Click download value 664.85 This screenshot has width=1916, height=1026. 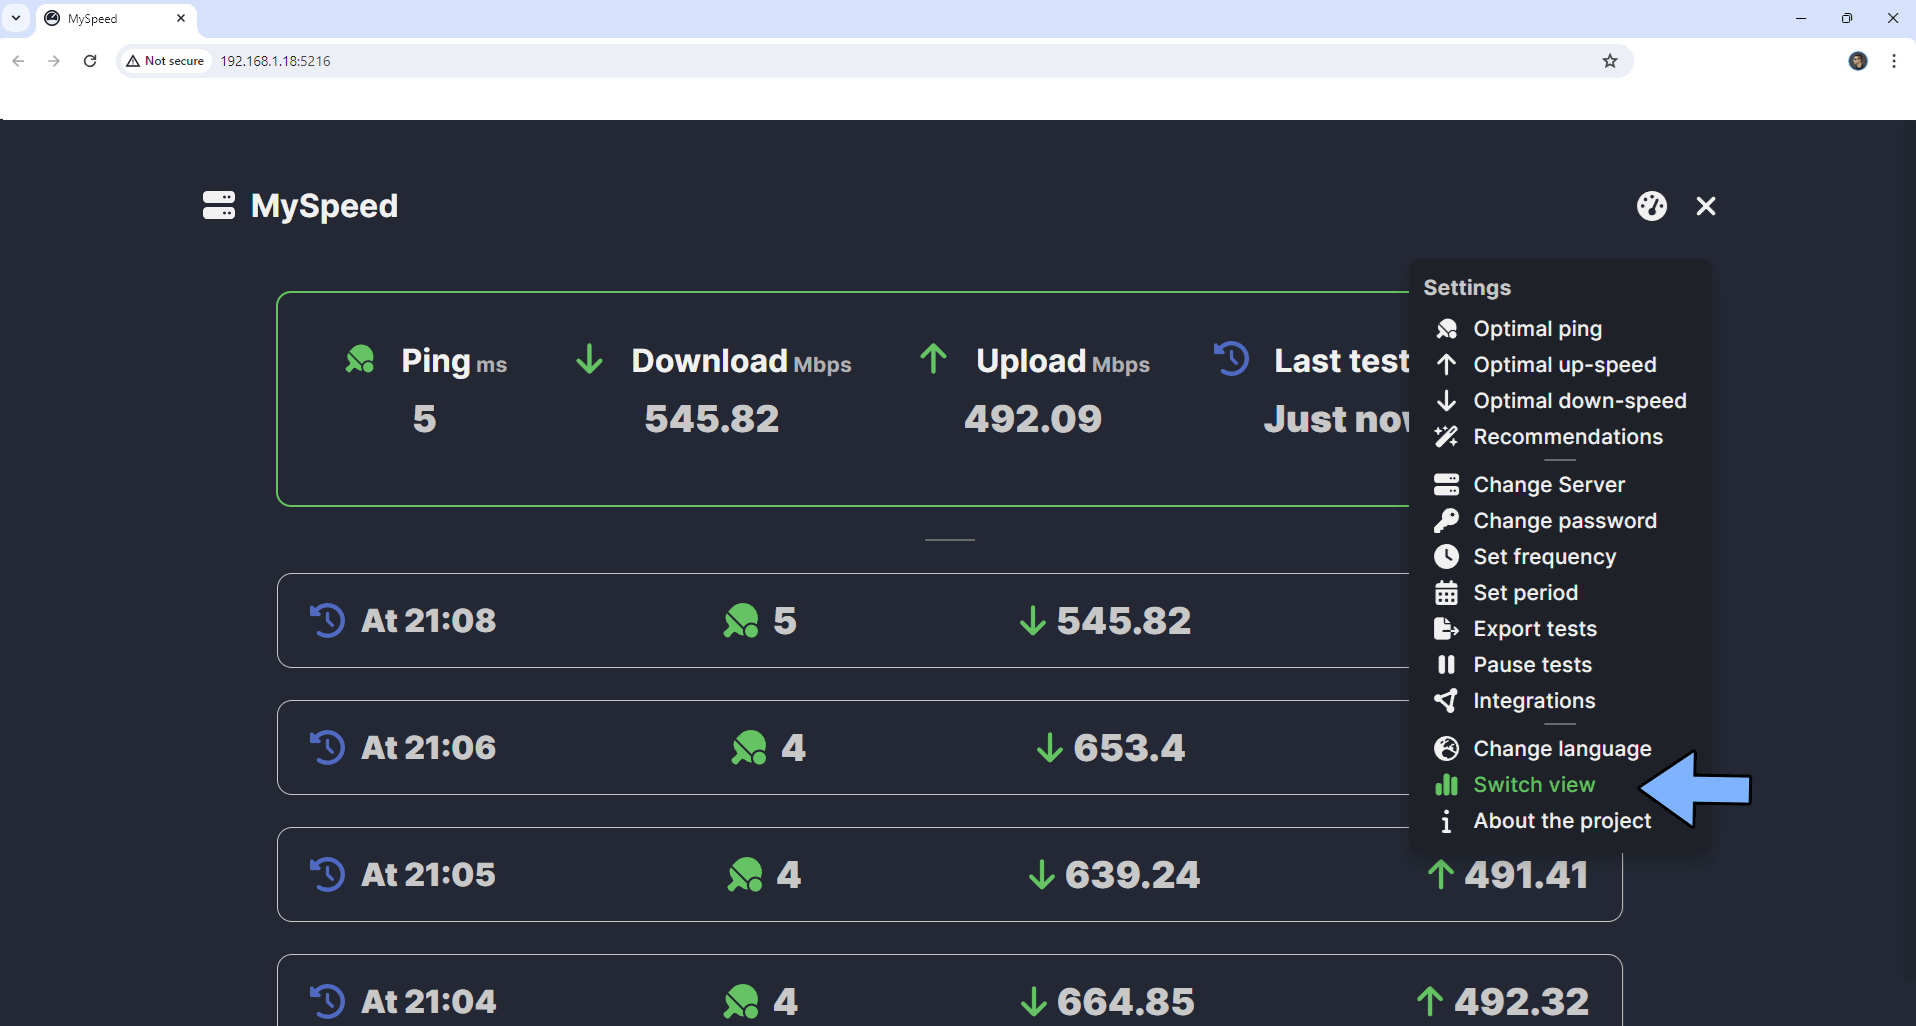click(x=1126, y=1001)
